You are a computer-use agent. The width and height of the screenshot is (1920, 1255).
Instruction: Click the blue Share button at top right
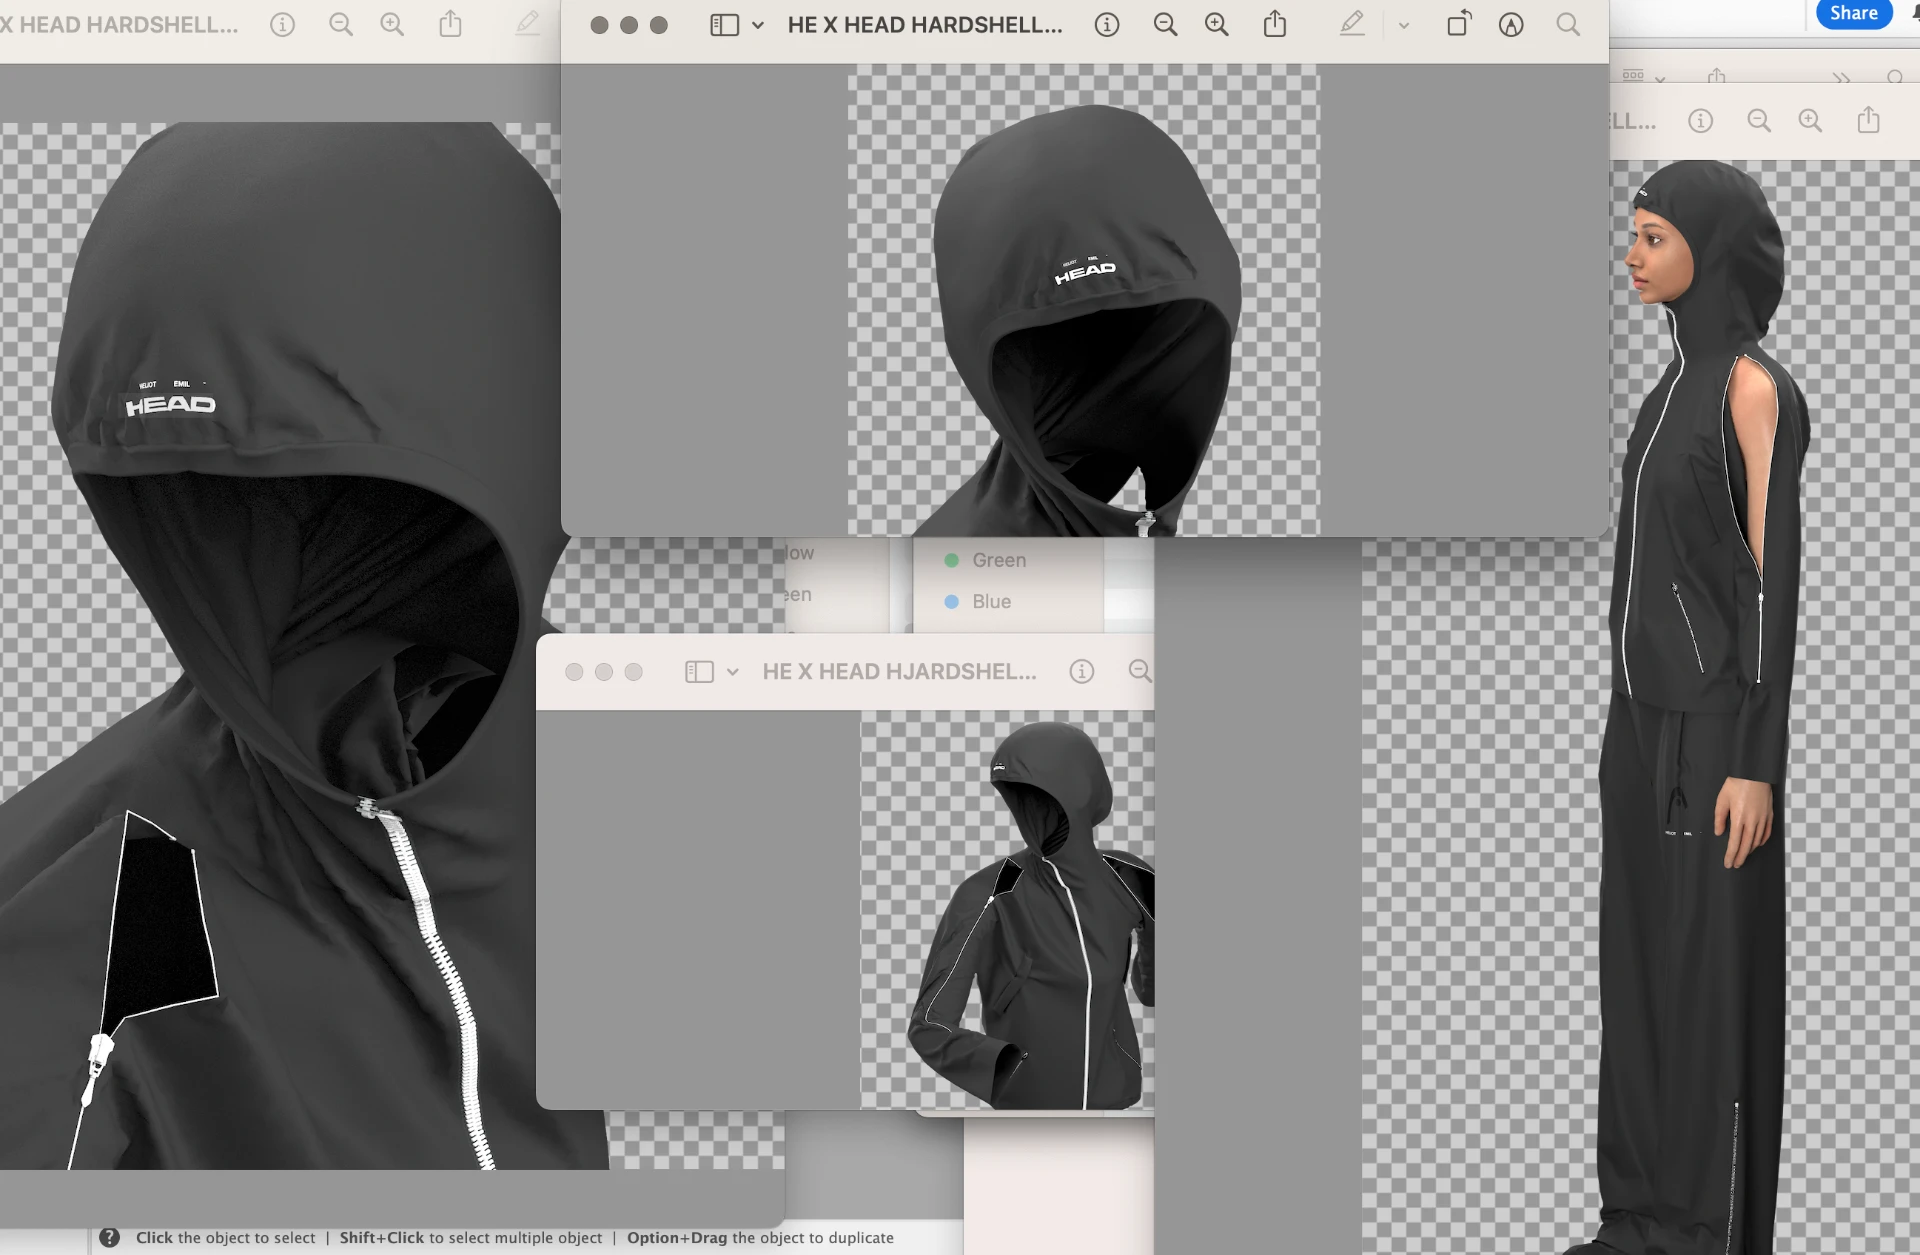point(1853,14)
